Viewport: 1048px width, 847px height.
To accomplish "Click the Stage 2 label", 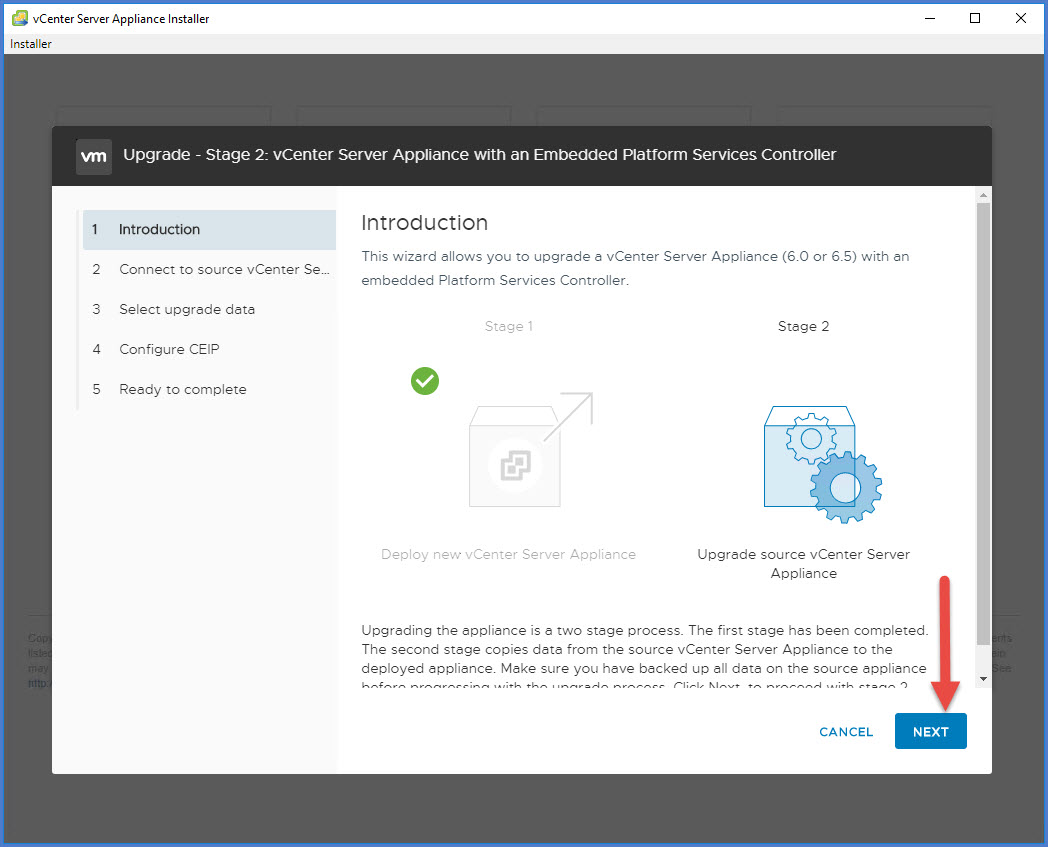I will 803,327.
